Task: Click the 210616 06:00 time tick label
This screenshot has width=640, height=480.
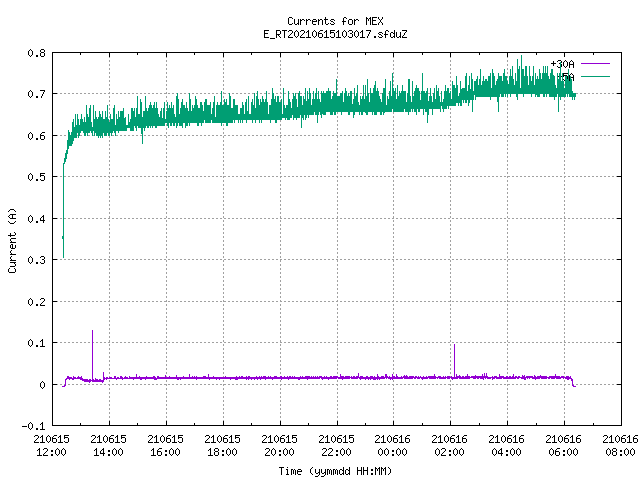Action: [563, 446]
